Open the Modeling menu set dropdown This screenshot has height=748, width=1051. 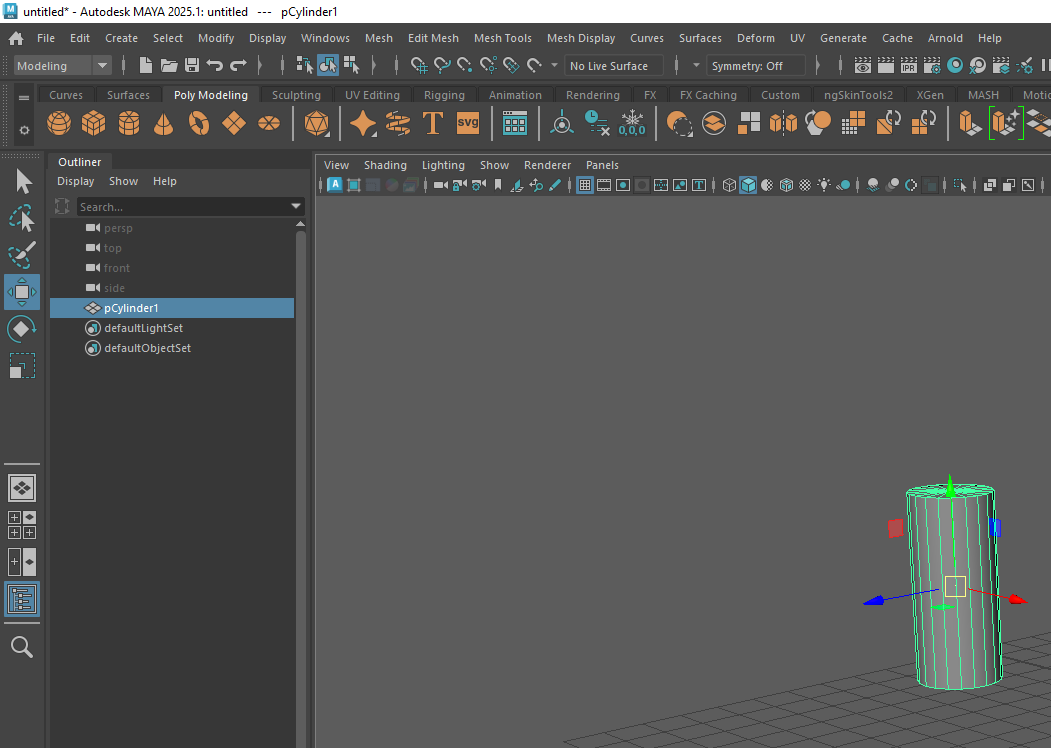[x=62, y=66]
